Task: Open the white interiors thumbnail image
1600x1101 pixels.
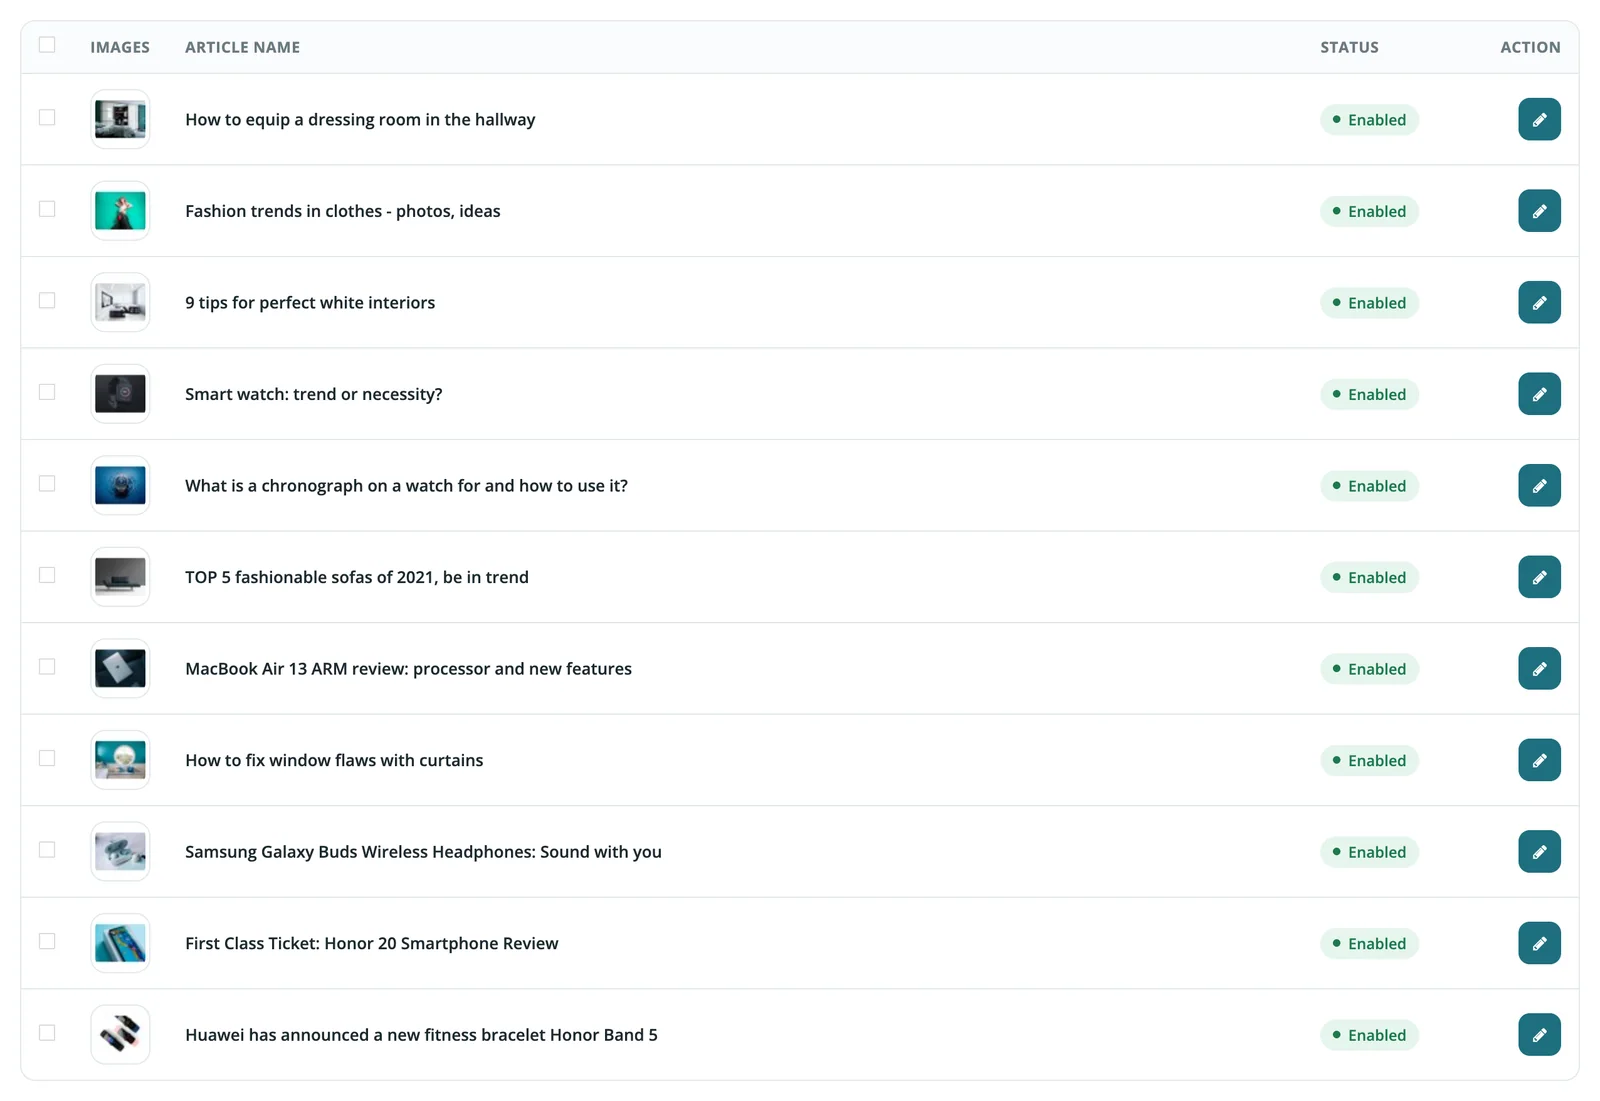Action: [120, 302]
